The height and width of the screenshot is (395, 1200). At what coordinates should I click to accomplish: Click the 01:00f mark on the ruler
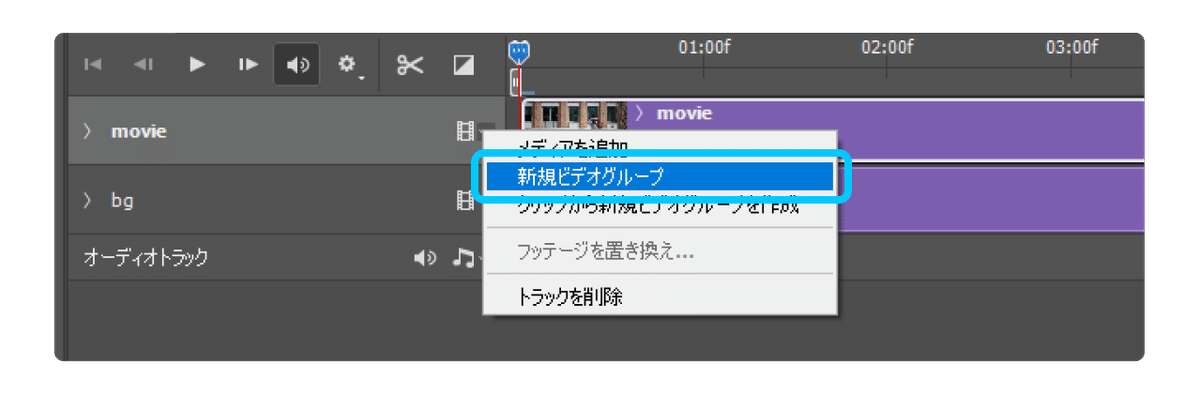click(704, 47)
